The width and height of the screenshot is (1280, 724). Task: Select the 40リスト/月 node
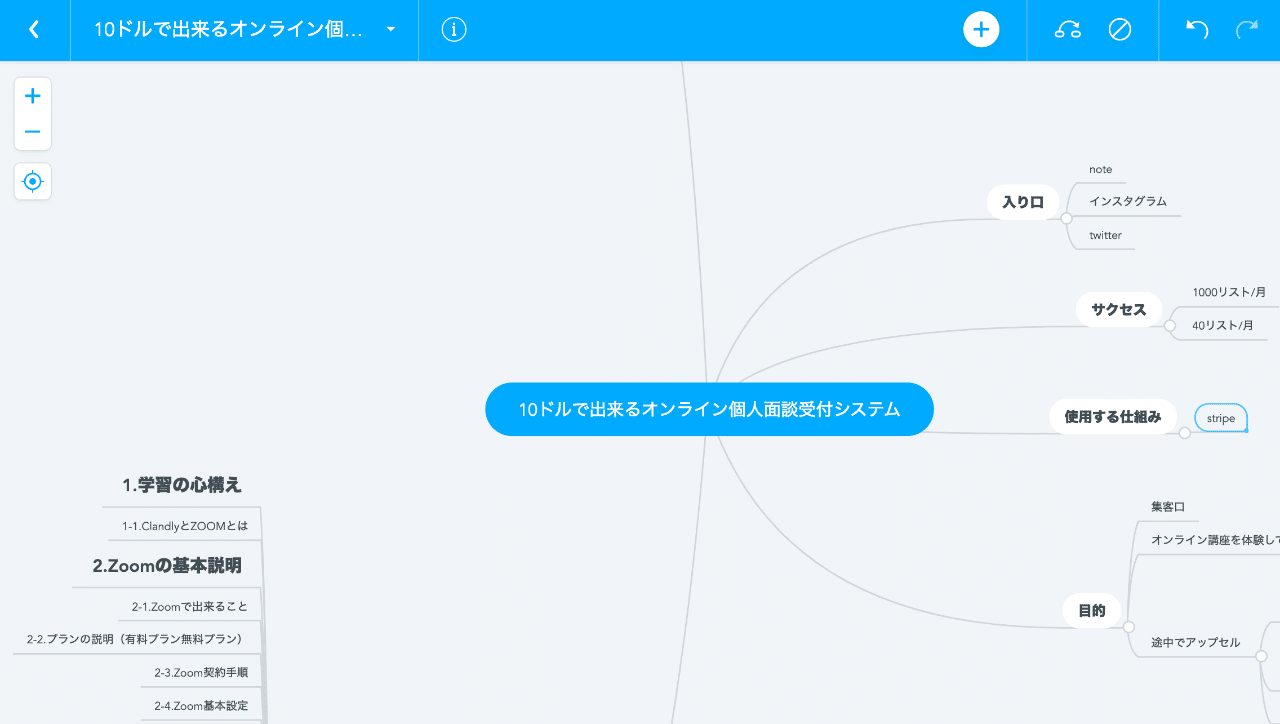tap(1222, 325)
